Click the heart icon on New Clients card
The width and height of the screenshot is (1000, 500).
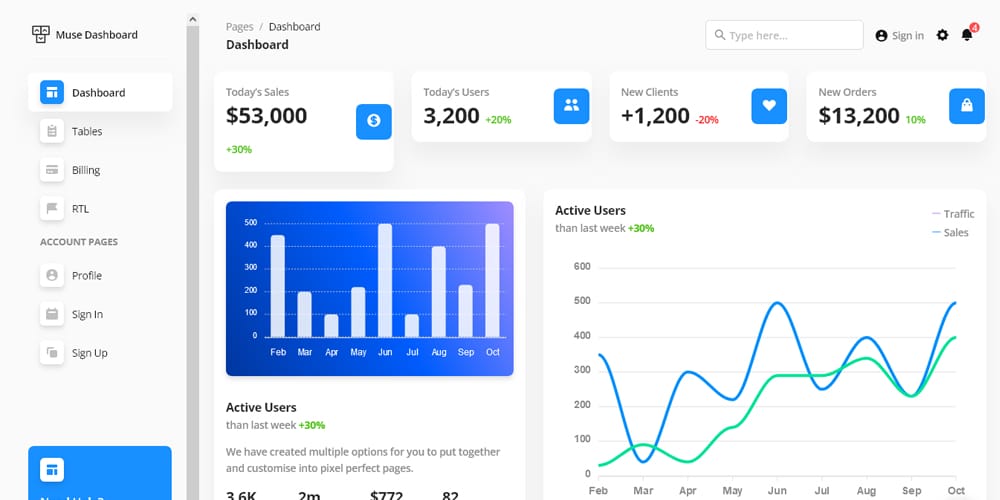click(769, 106)
